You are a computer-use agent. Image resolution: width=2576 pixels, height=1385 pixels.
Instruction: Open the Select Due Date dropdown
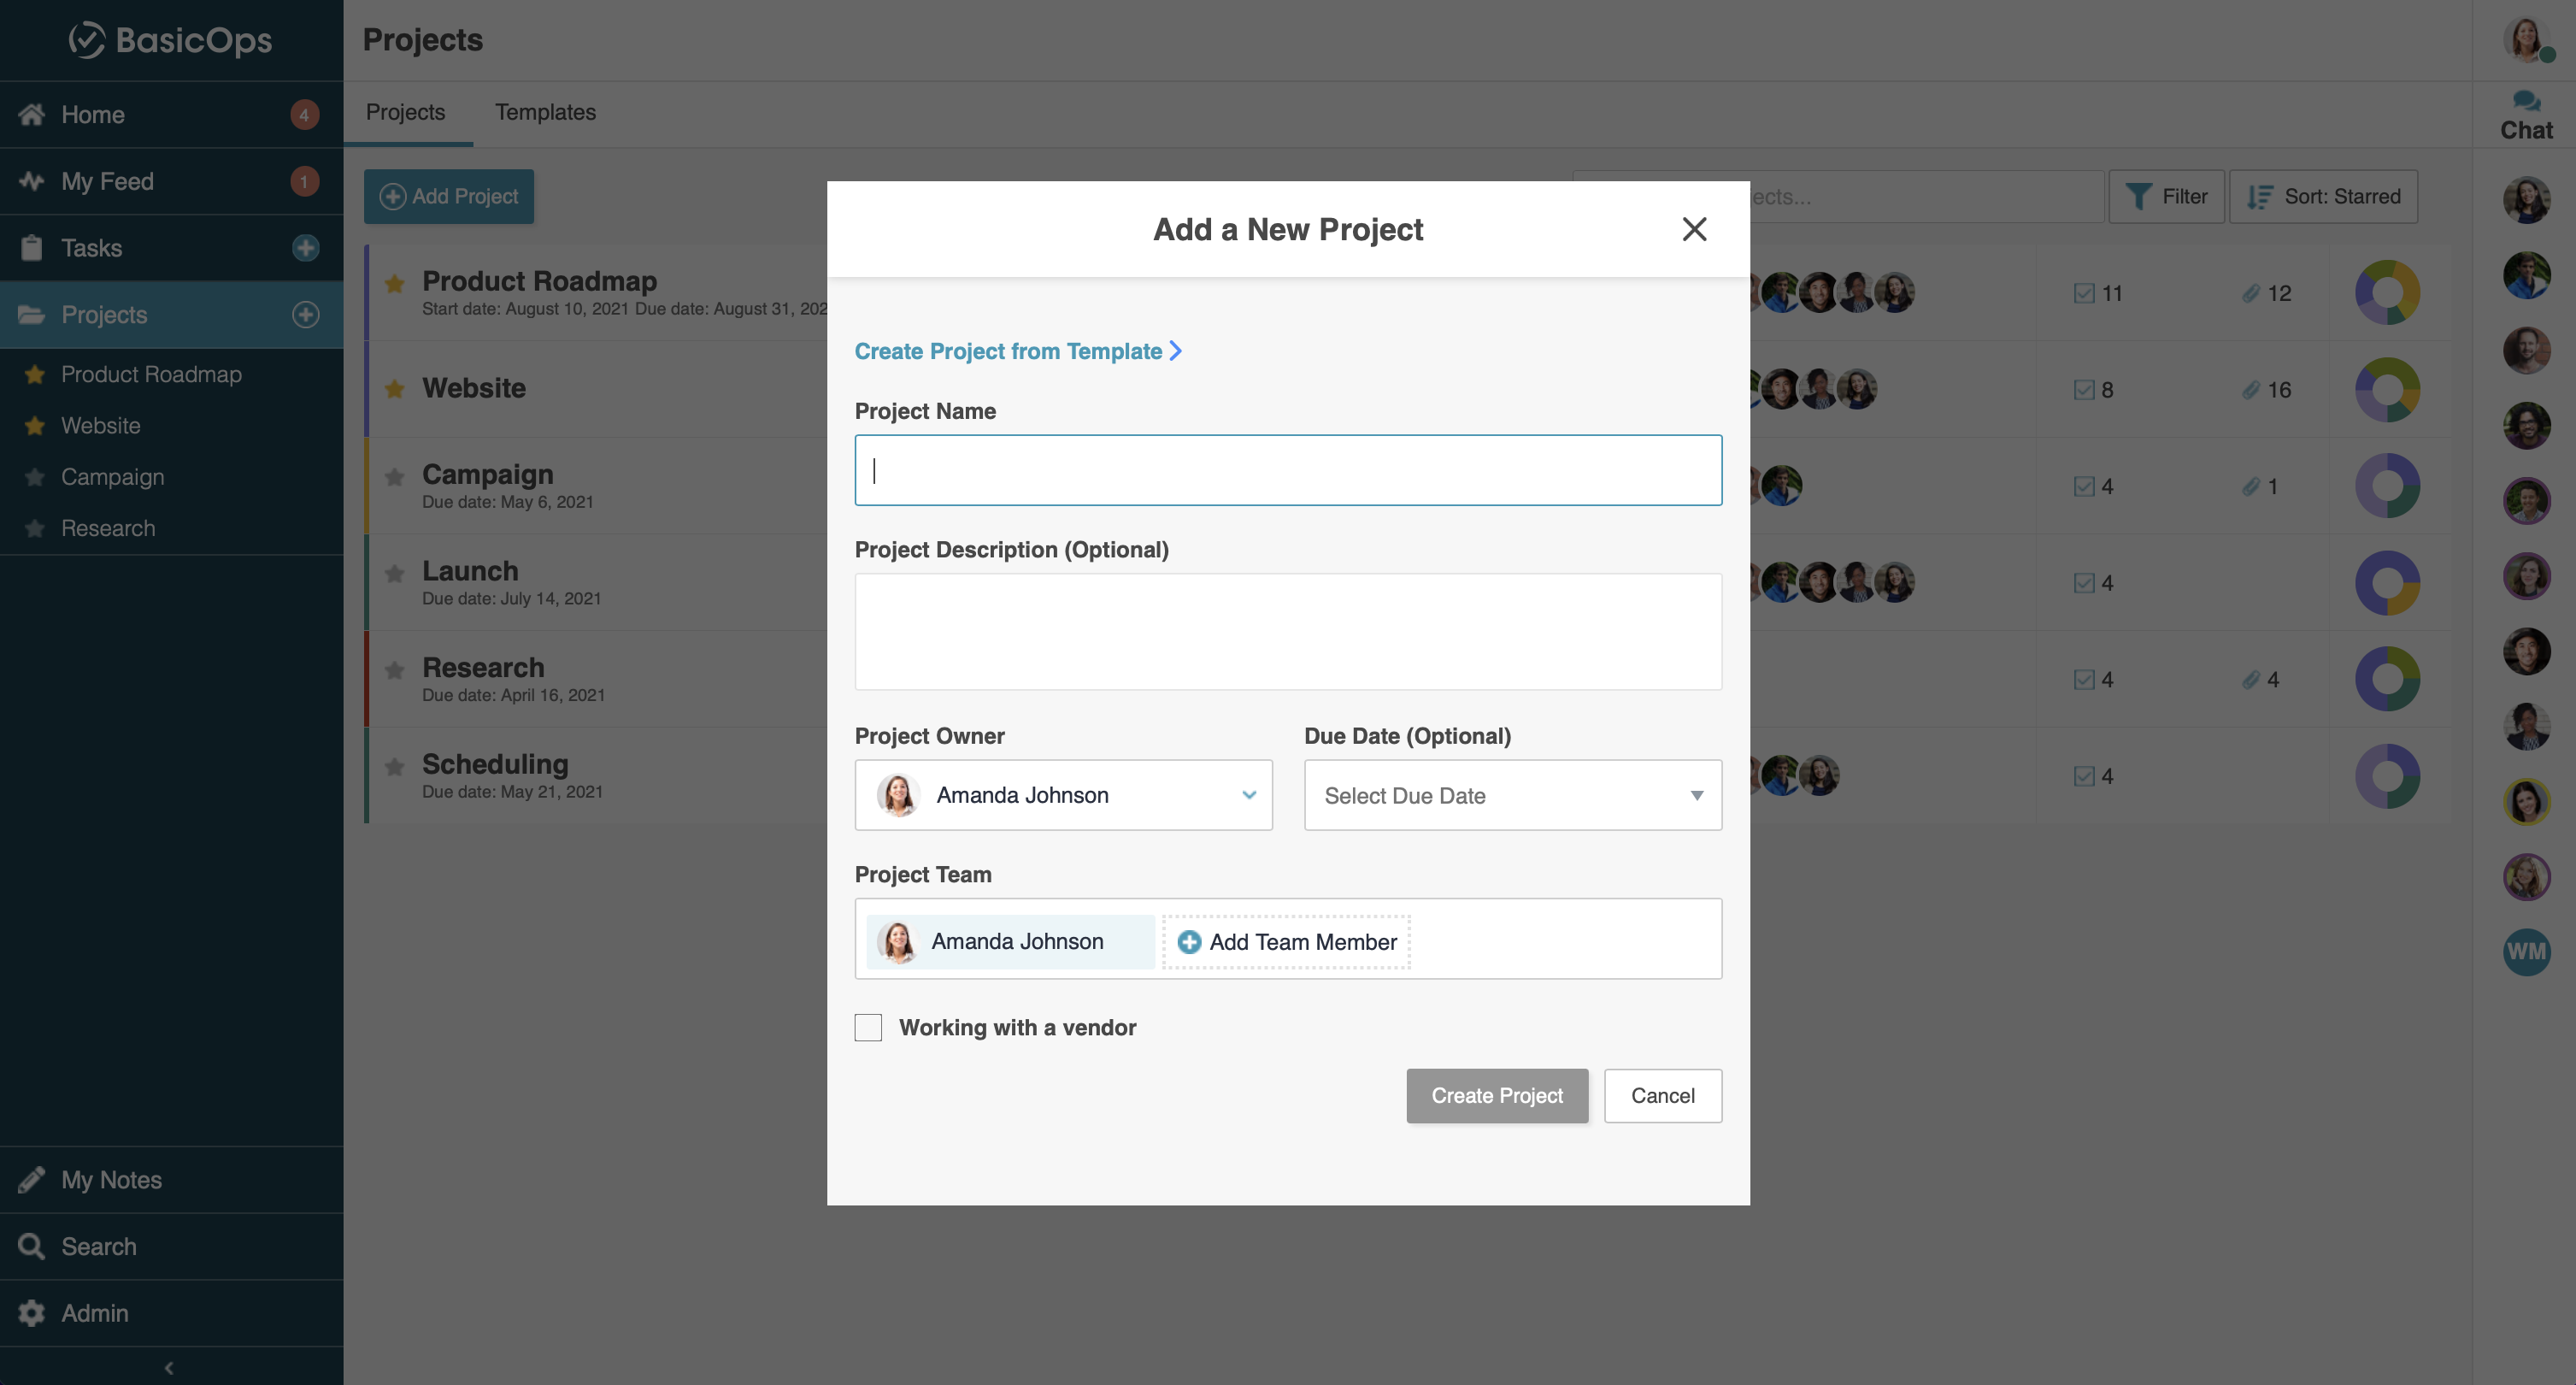click(x=1512, y=795)
